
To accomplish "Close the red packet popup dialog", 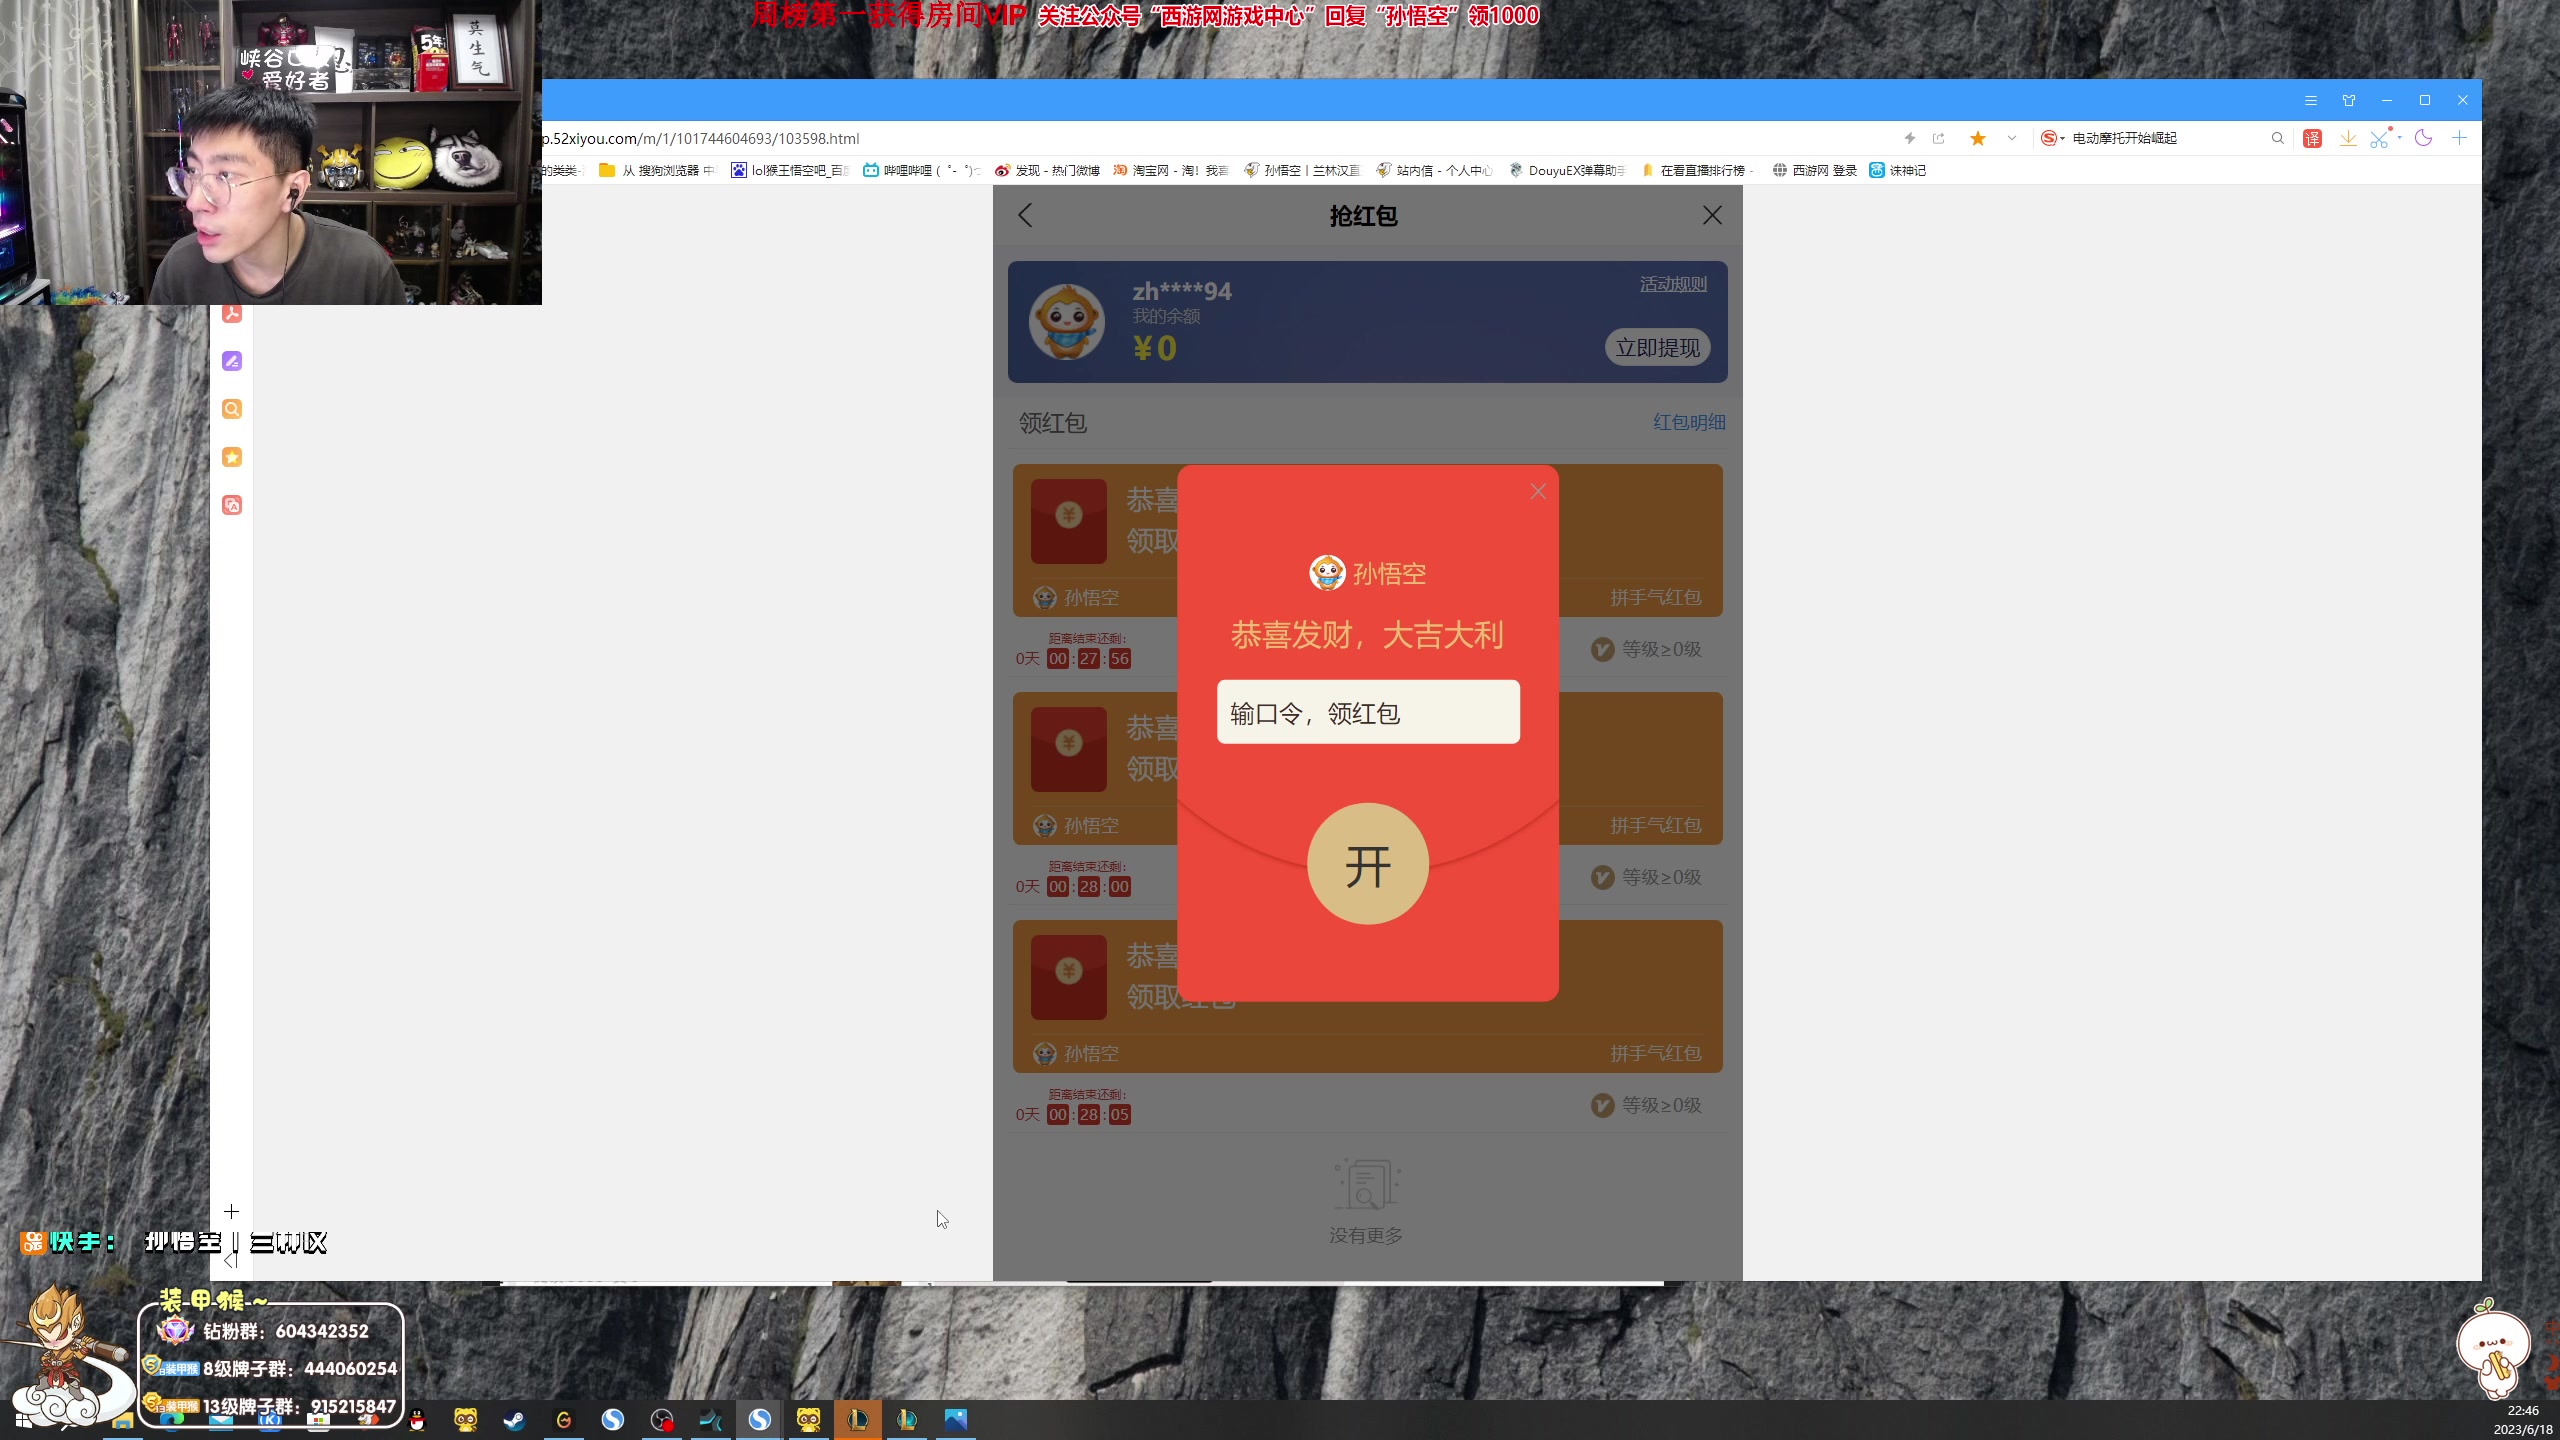I will [1538, 491].
